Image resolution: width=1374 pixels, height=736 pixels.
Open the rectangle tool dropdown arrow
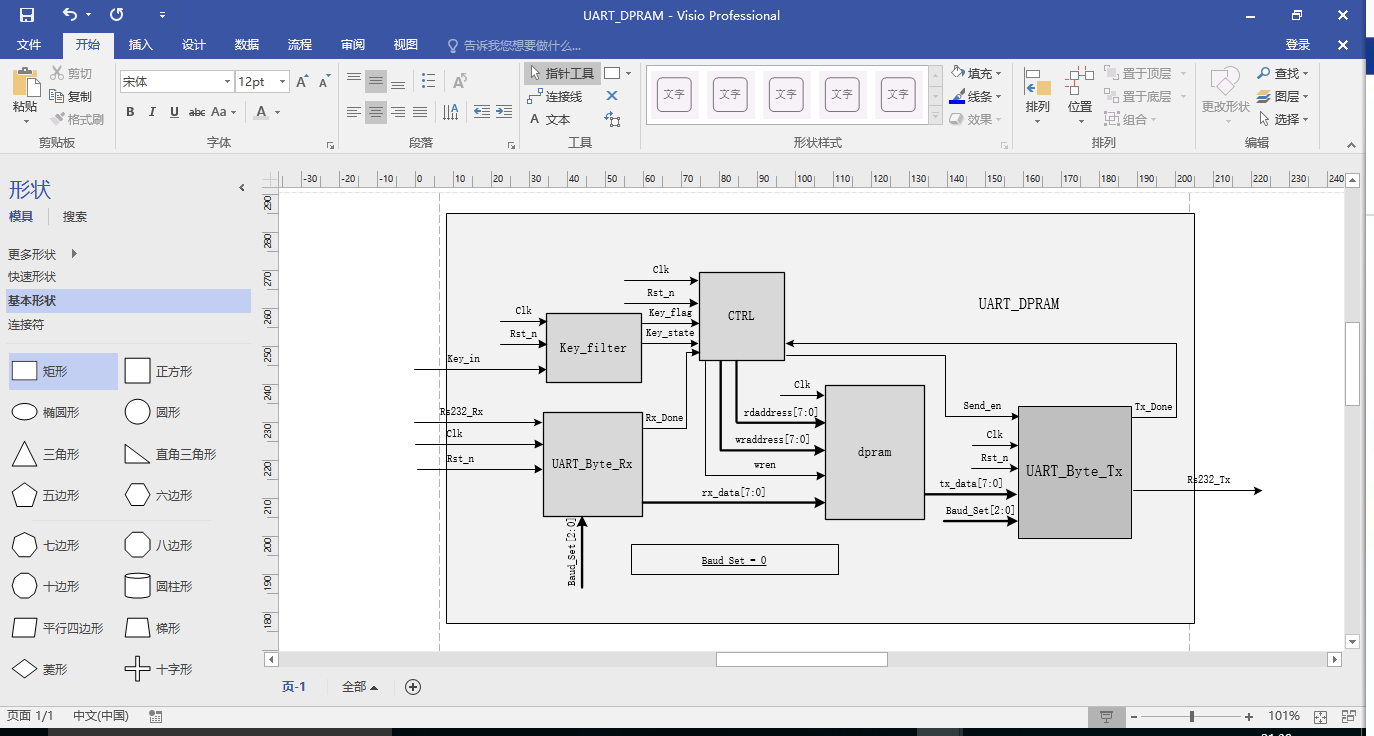tap(627, 74)
